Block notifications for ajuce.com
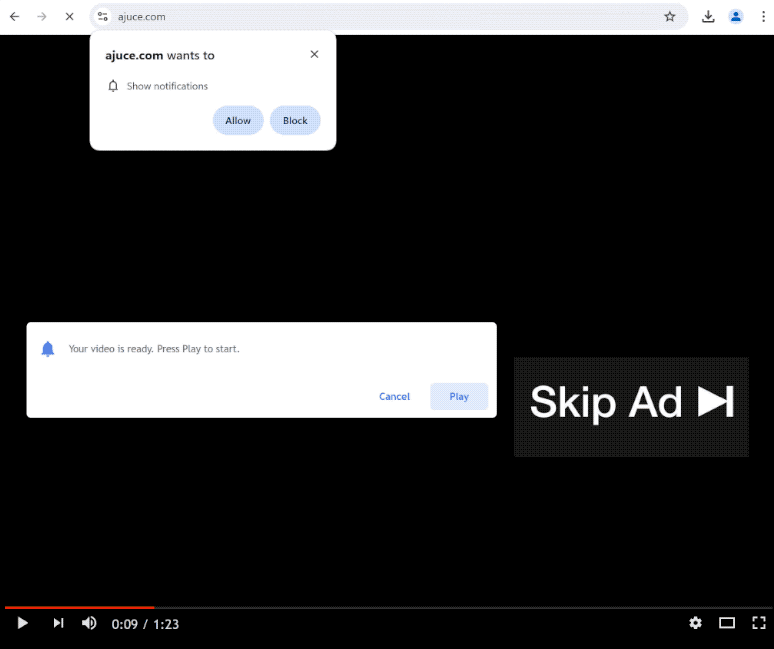This screenshot has height=649, width=774. click(295, 120)
